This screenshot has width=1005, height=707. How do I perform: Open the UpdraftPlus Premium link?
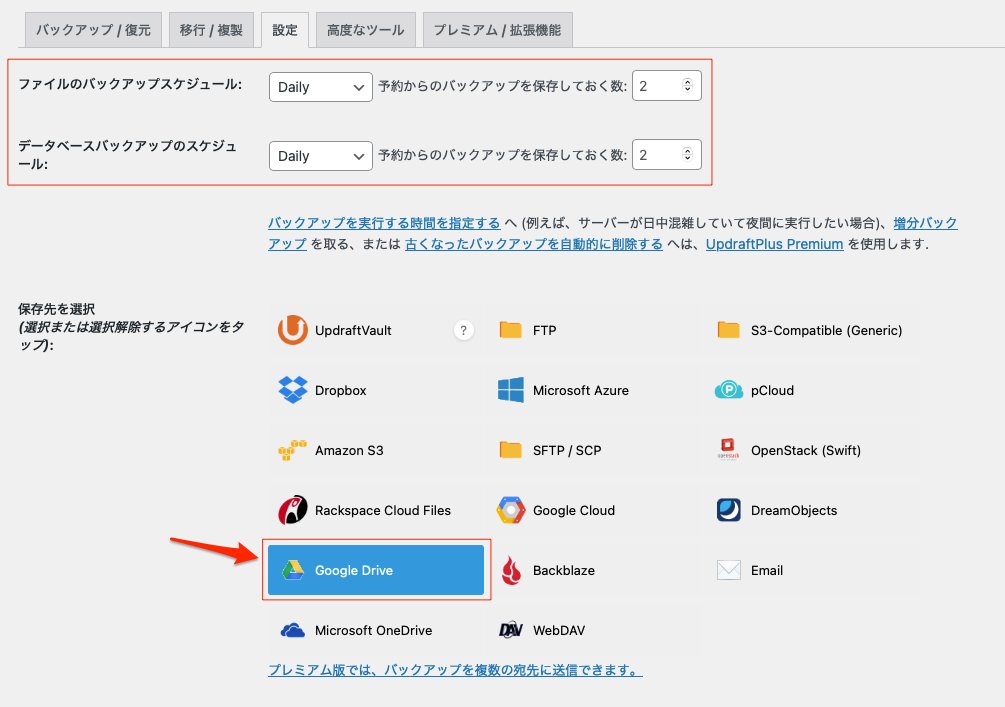pyautogui.click(x=774, y=244)
